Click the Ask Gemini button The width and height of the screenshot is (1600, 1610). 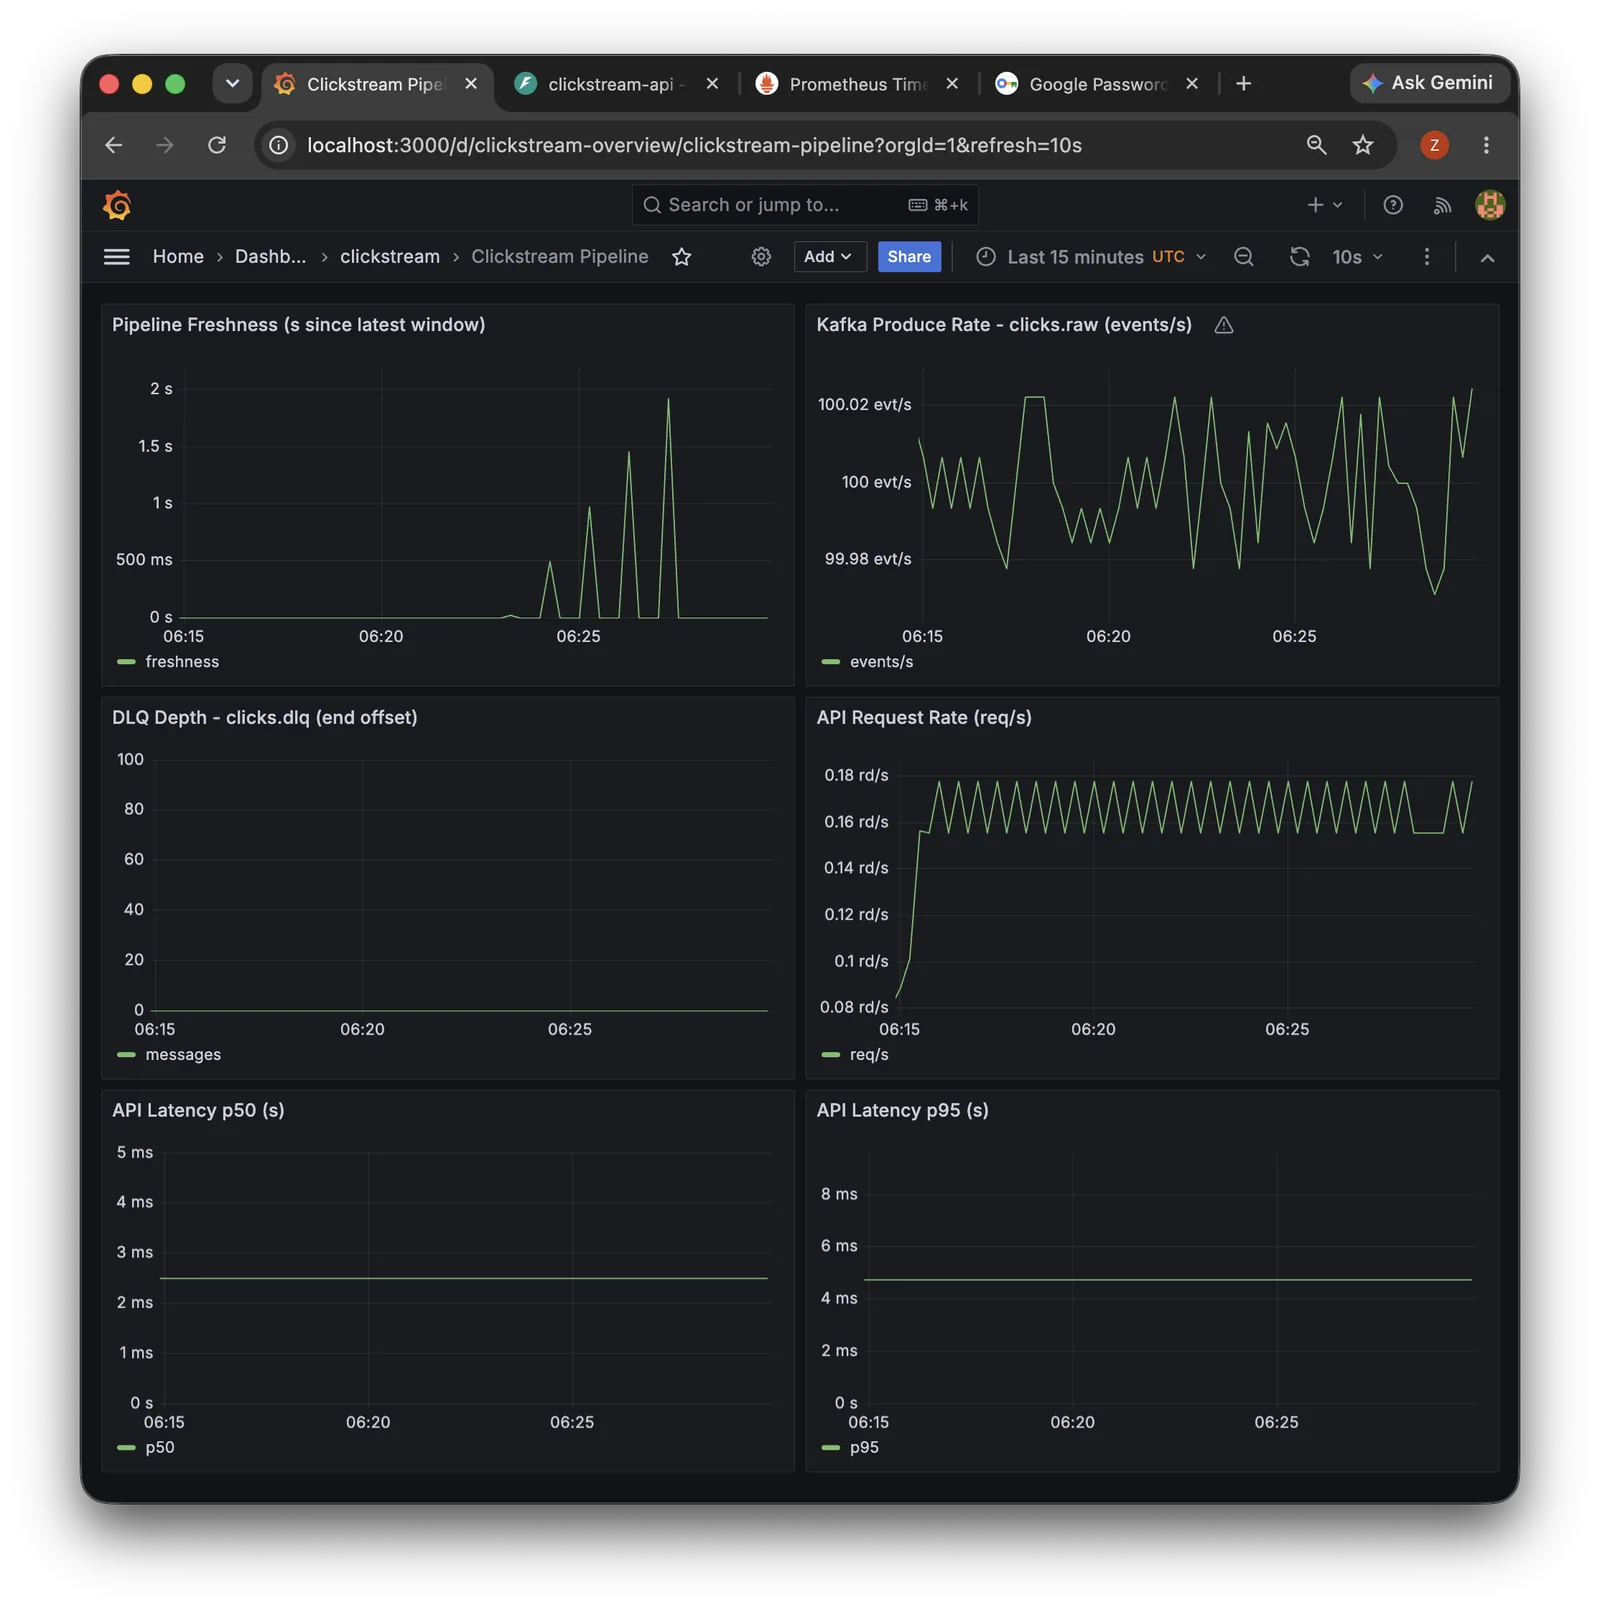click(x=1429, y=83)
